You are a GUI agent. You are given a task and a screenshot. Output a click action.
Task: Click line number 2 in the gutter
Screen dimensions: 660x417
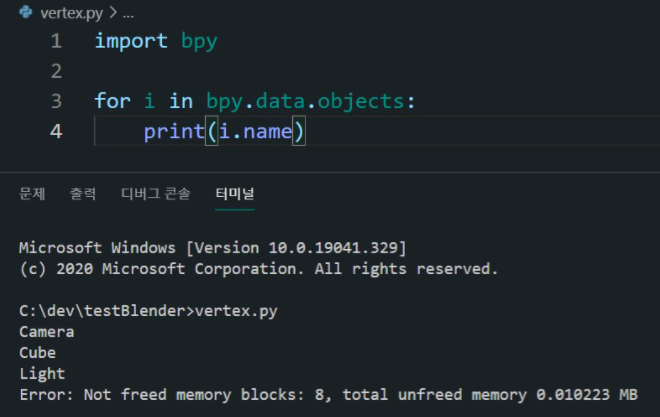coord(56,71)
